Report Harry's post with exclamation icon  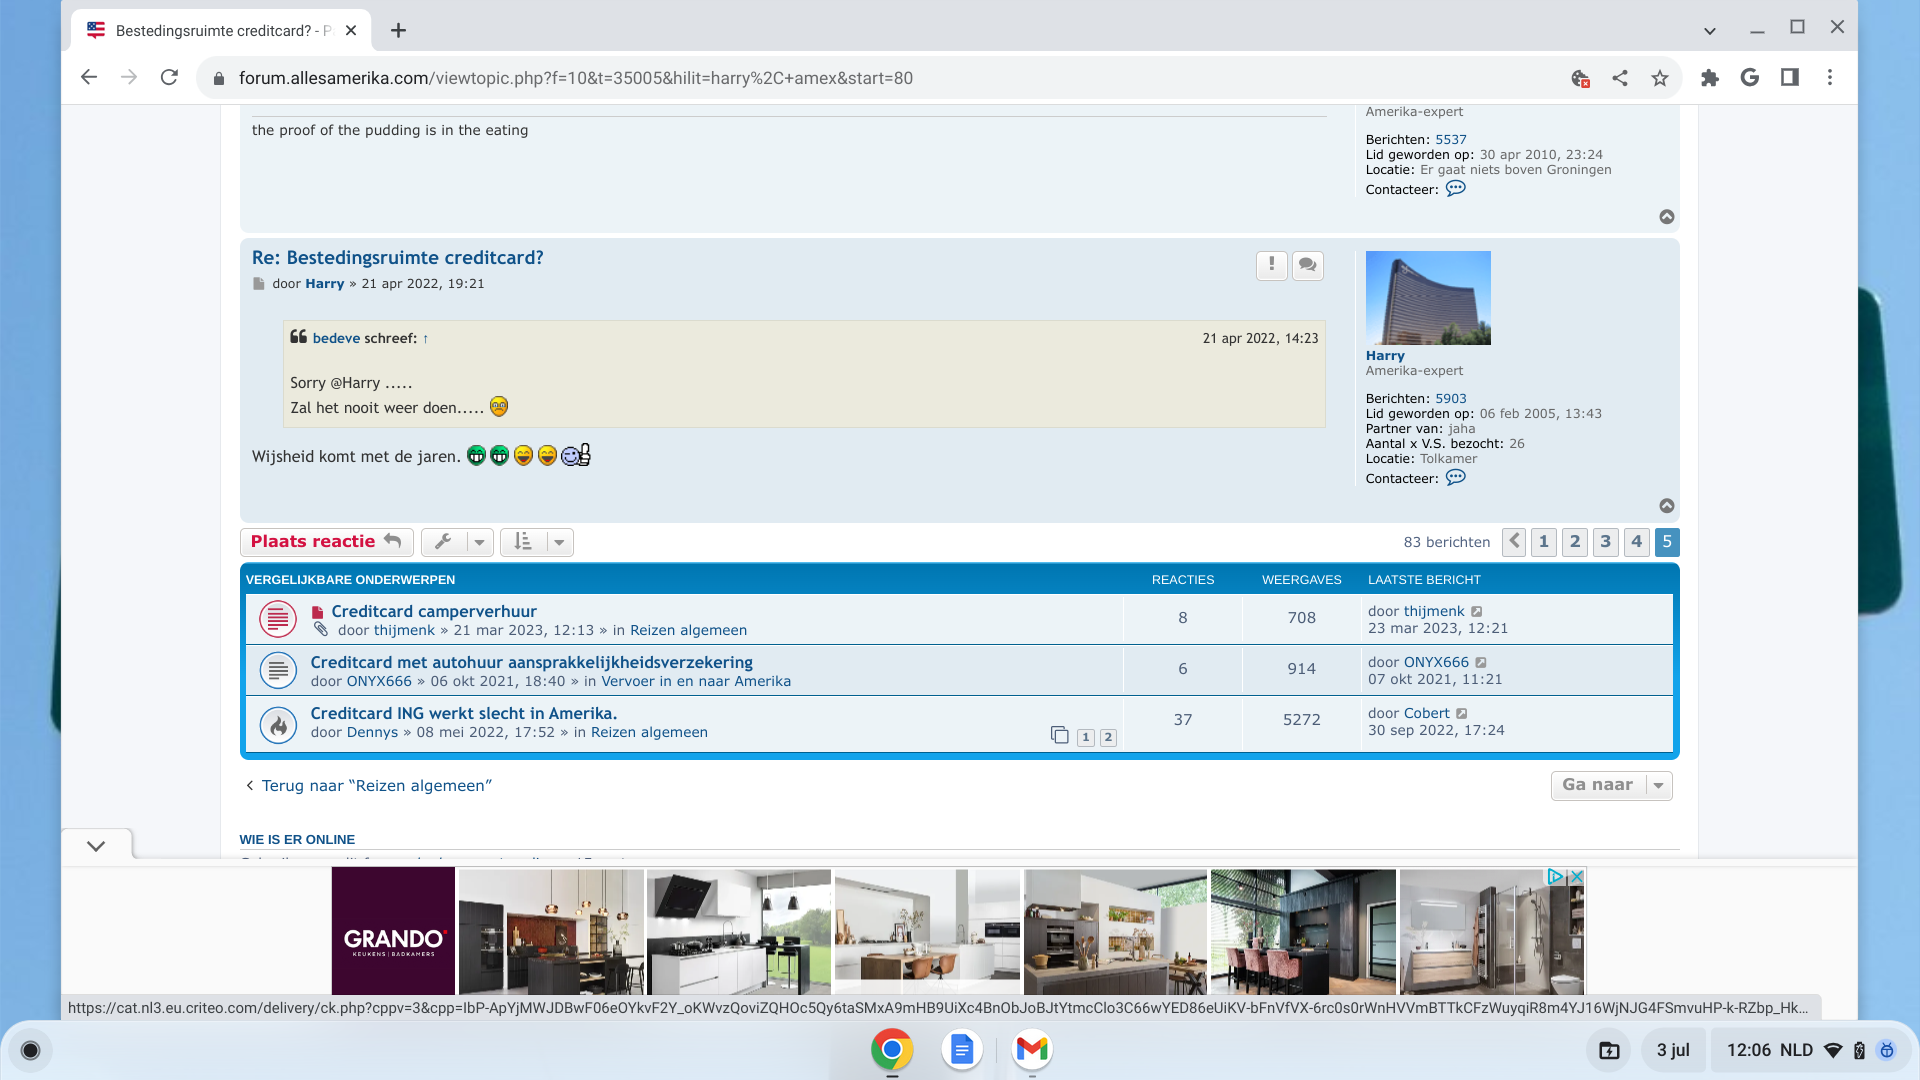click(x=1271, y=265)
